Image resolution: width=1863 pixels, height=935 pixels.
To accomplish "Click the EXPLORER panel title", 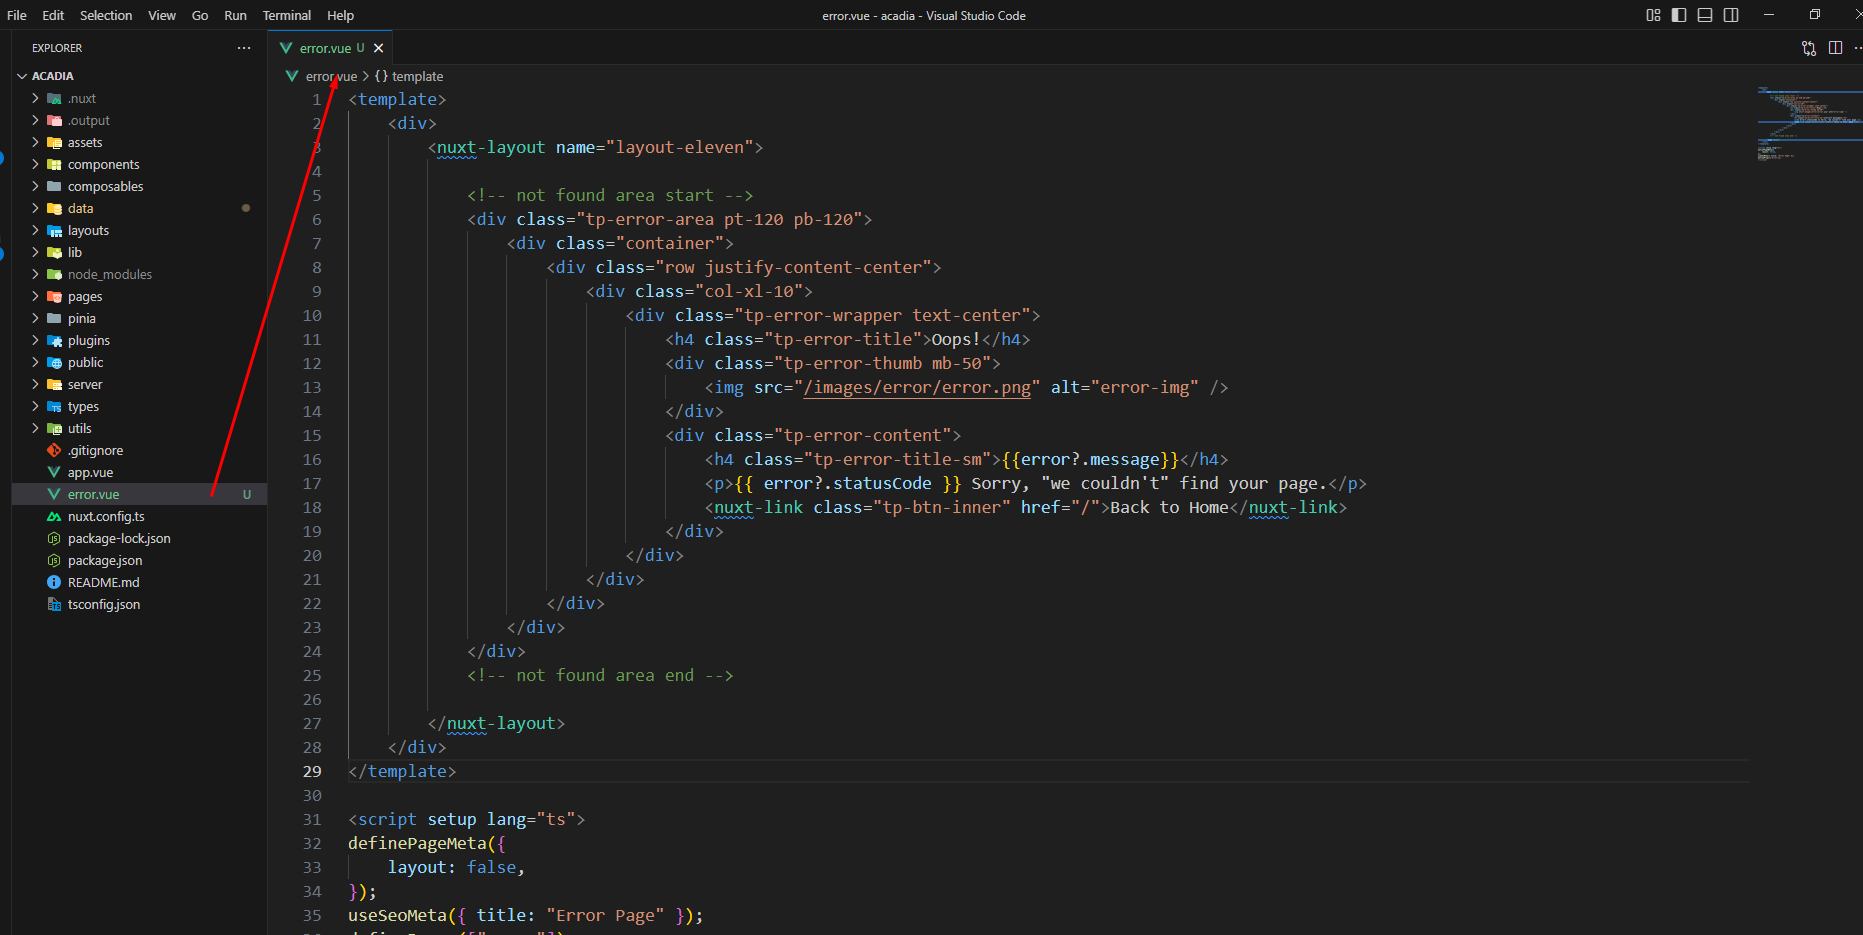I will [x=57, y=48].
